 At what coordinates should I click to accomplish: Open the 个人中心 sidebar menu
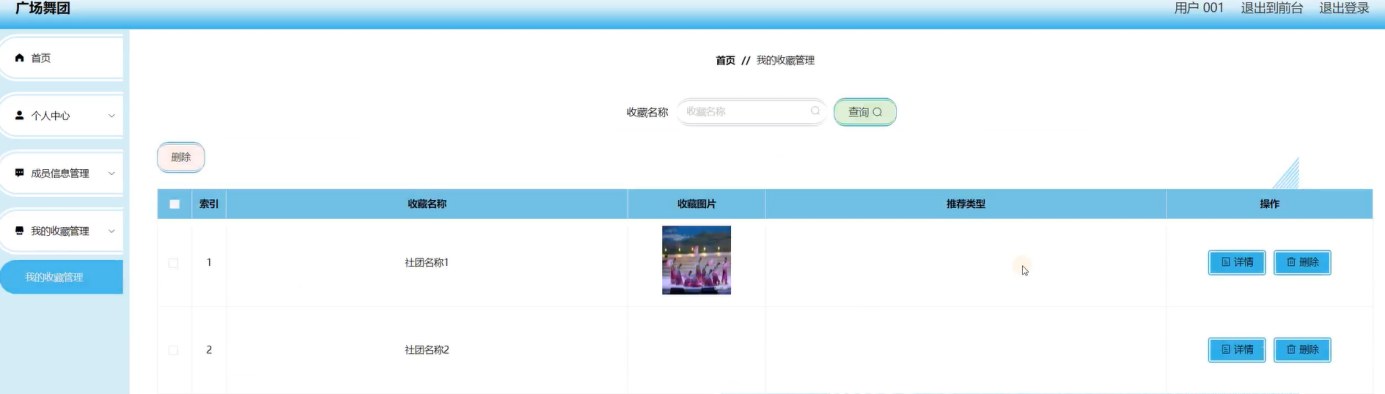[x=61, y=116]
